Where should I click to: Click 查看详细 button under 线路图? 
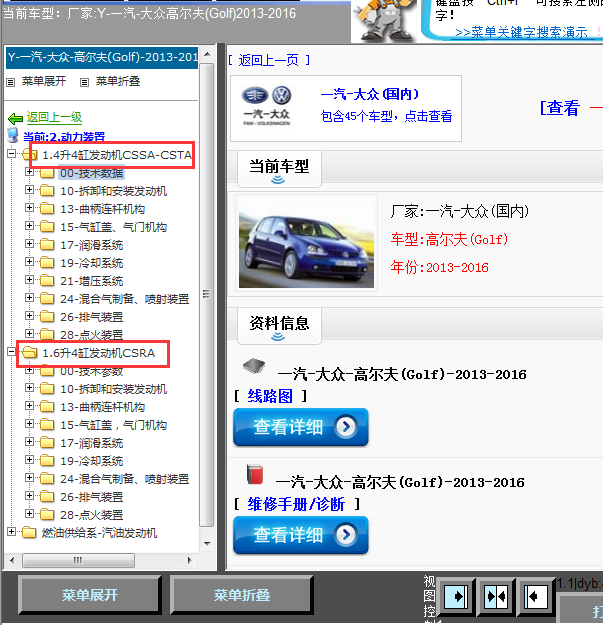coord(301,427)
